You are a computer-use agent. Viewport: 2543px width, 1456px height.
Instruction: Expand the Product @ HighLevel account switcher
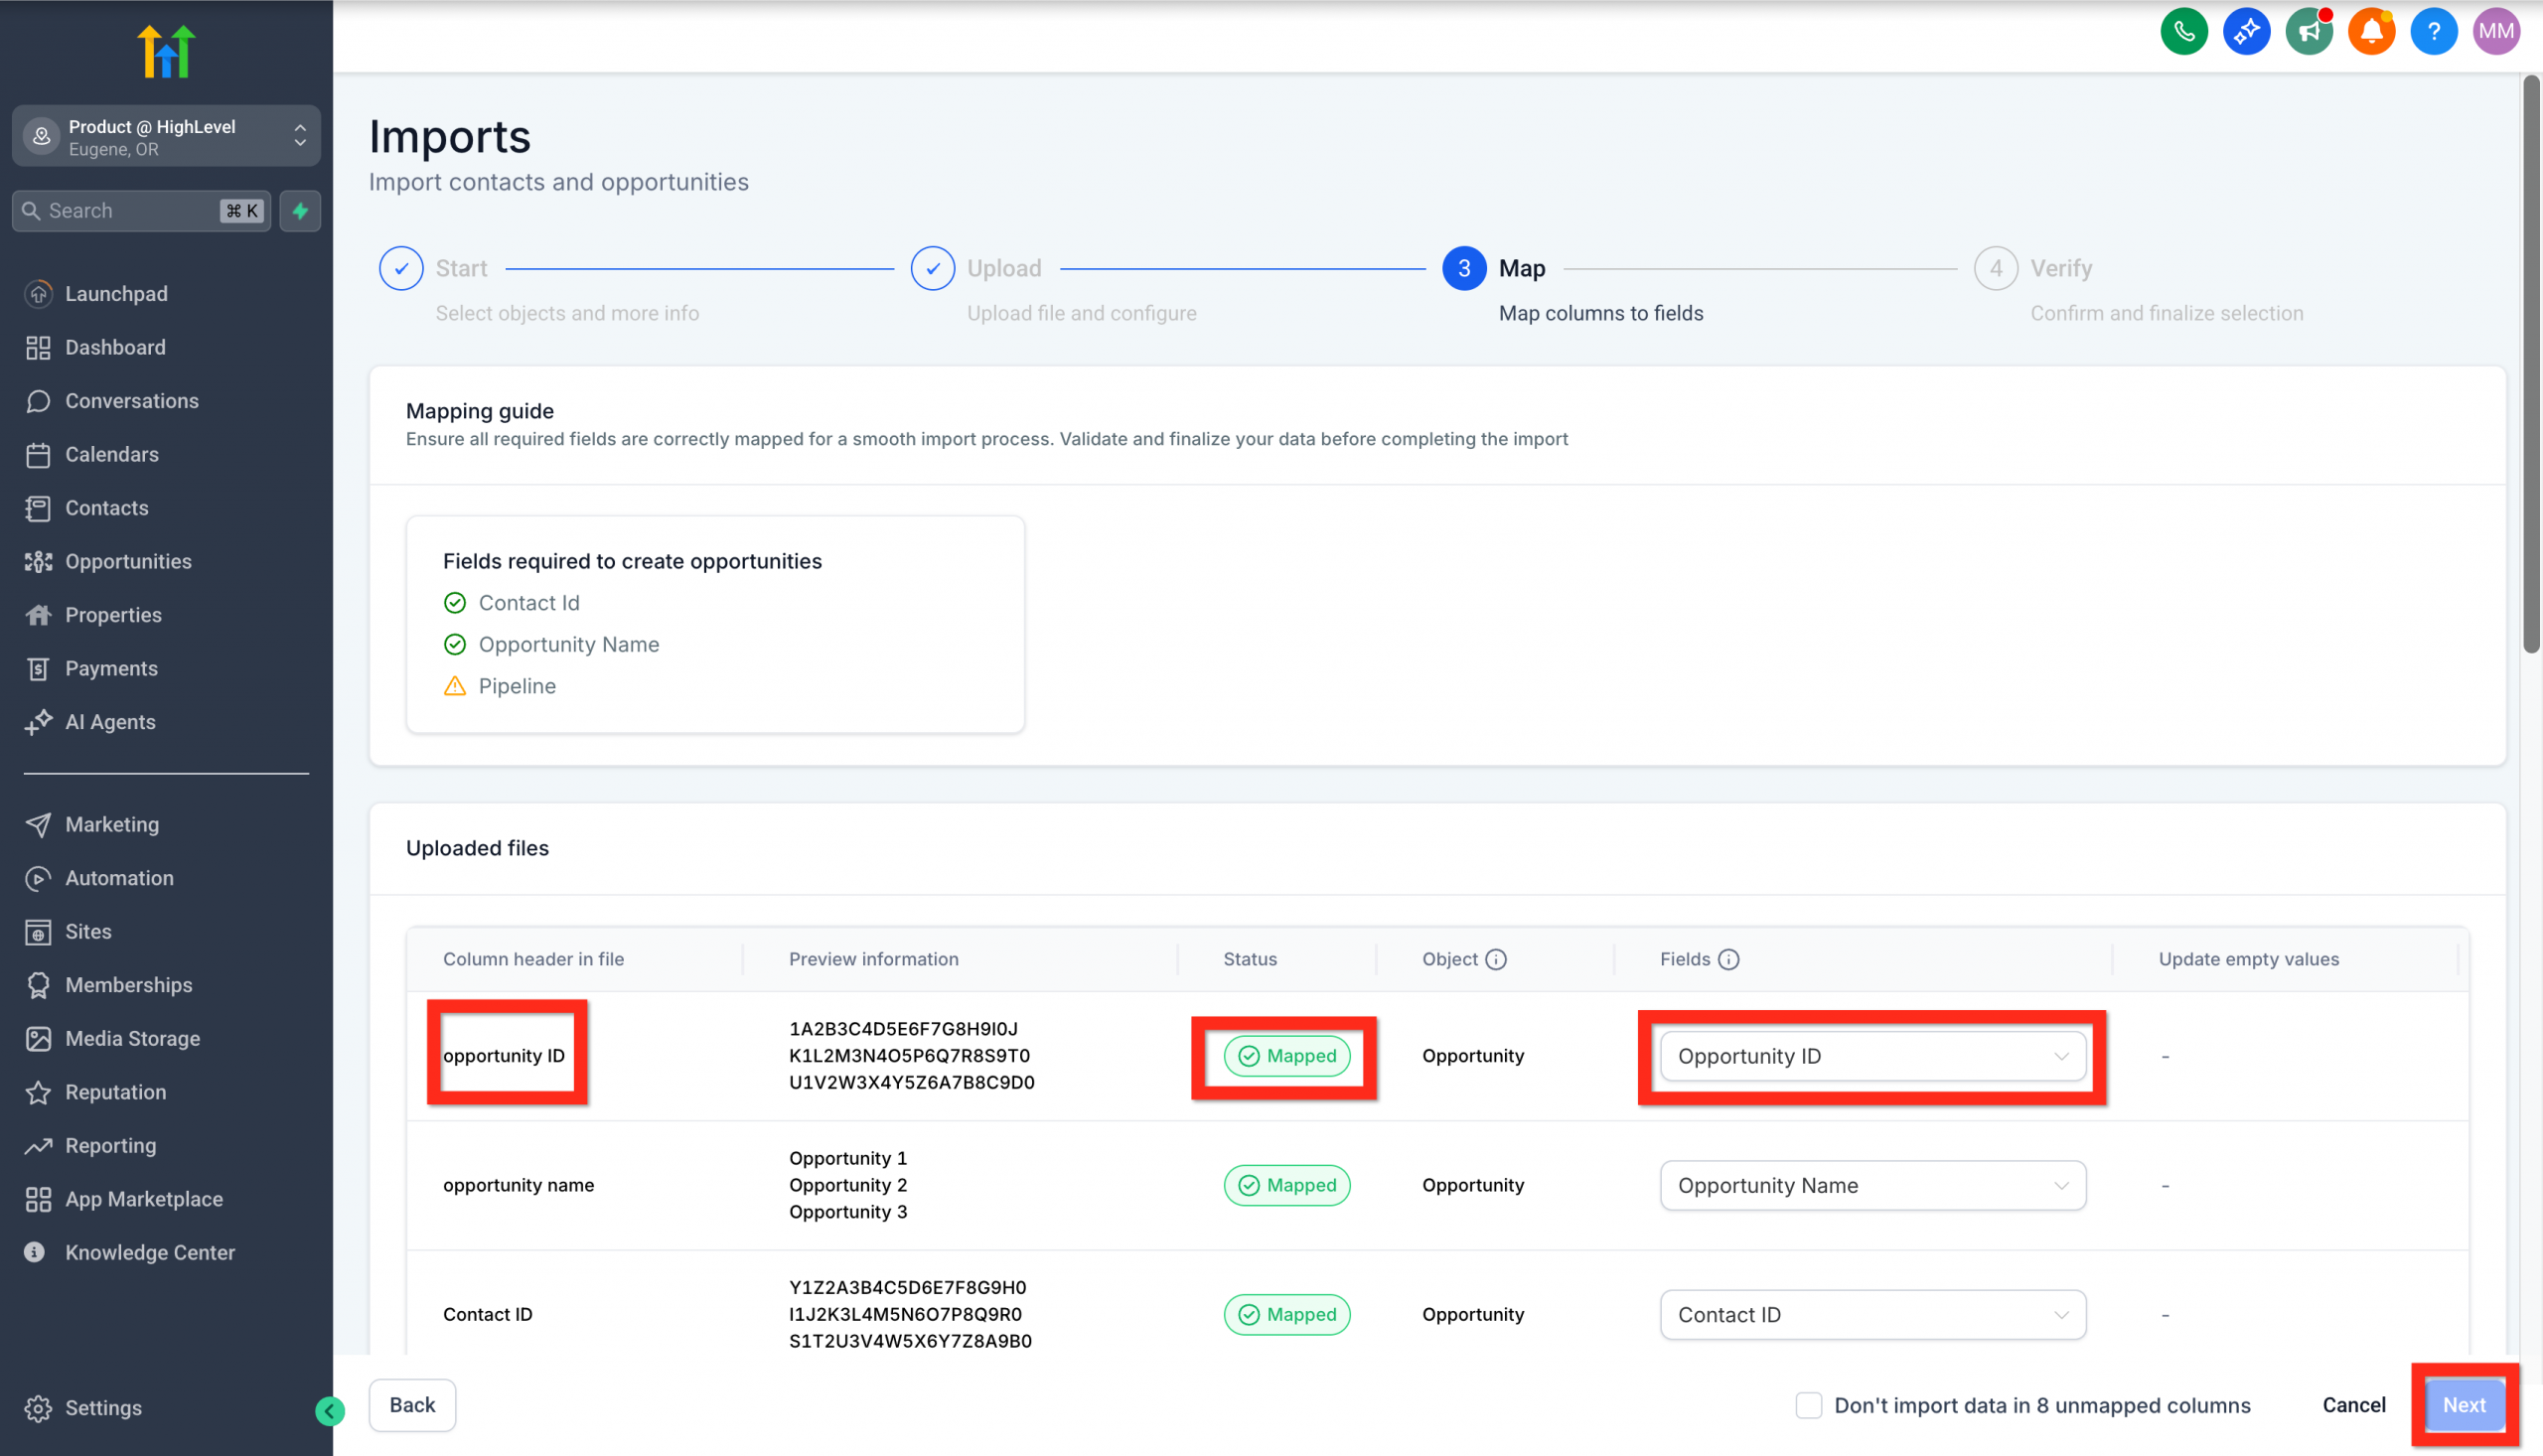[x=299, y=136]
